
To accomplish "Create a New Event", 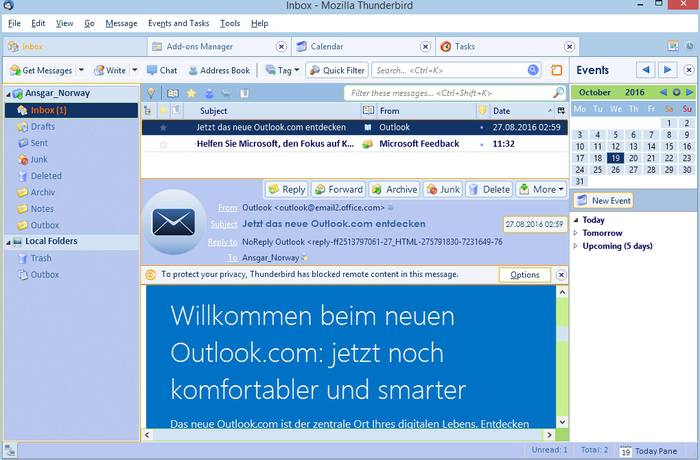I will click(603, 201).
